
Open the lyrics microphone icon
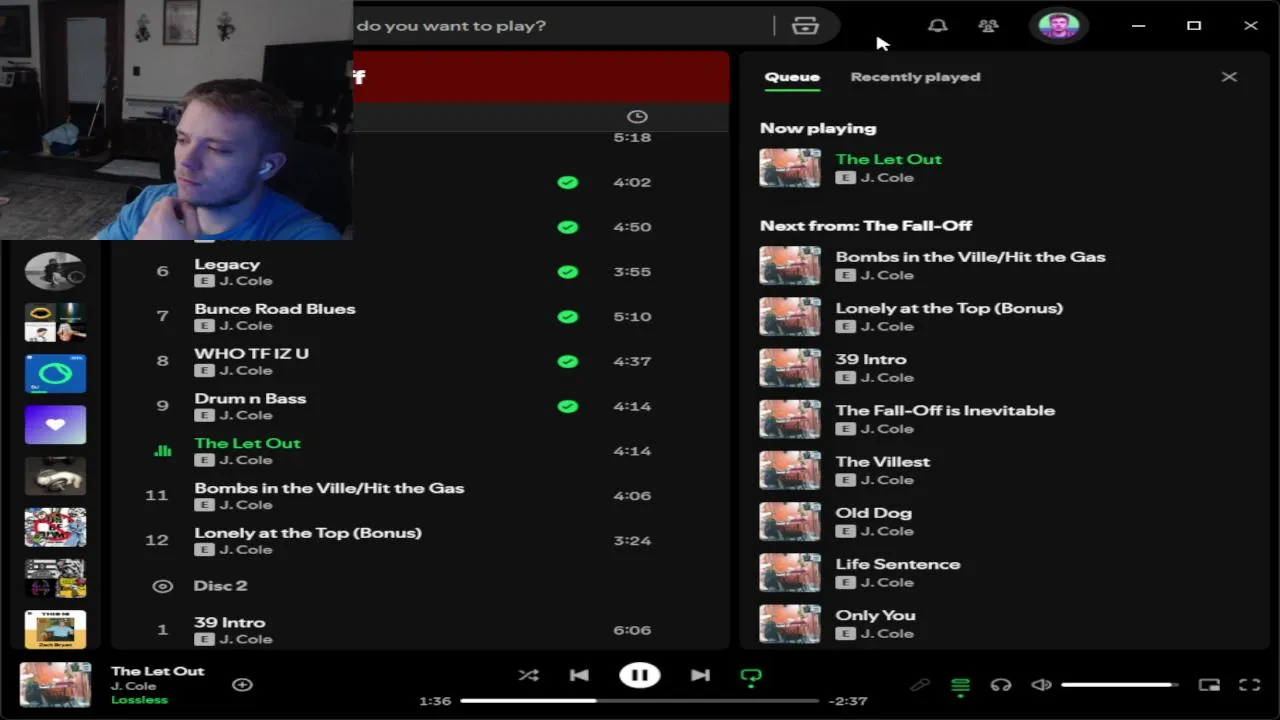click(920, 685)
